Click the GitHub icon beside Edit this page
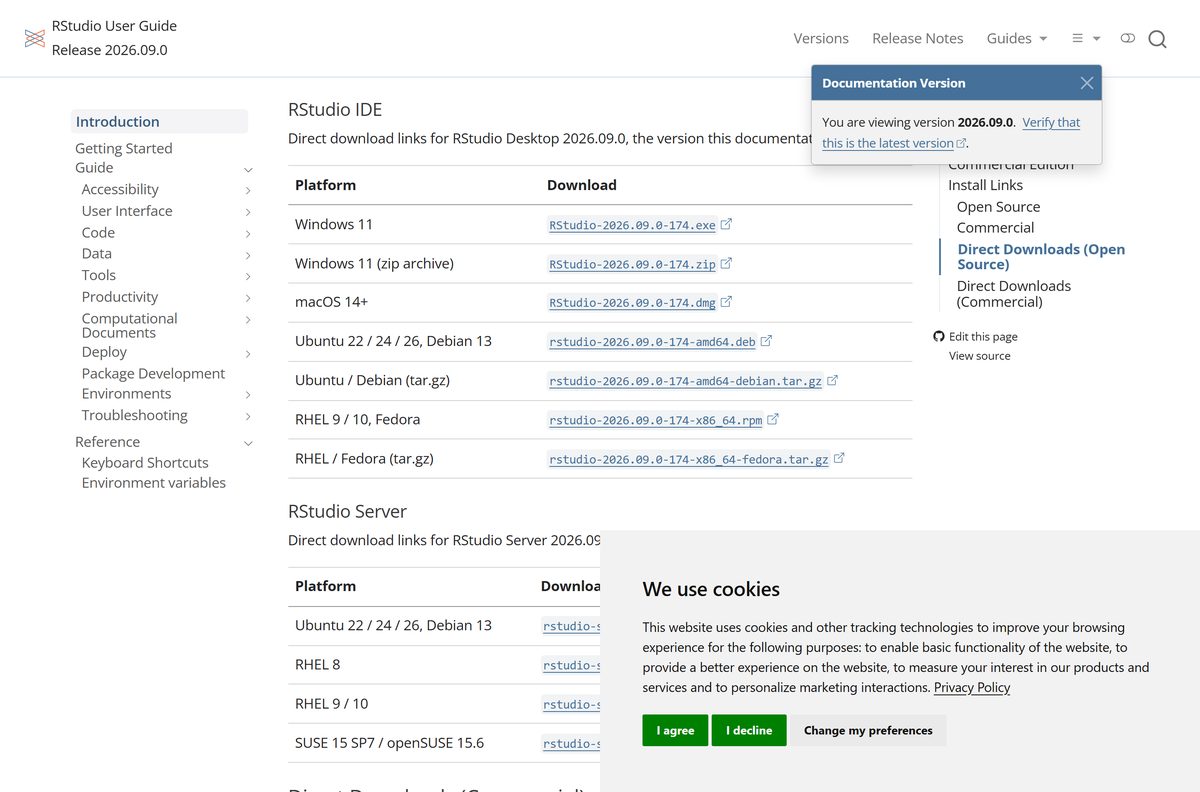Viewport: 1200px width, 792px height. (x=939, y=337)
